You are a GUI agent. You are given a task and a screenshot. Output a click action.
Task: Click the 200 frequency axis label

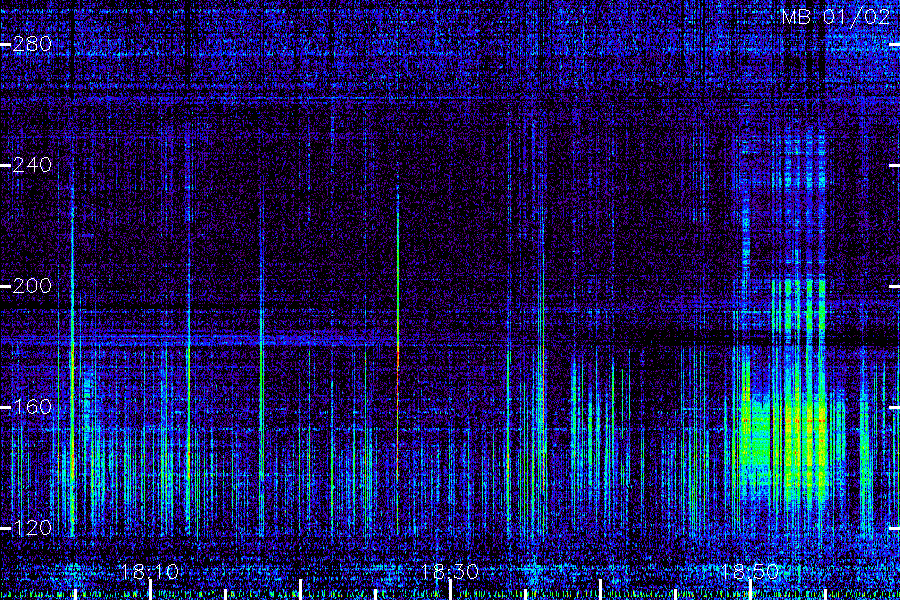point(32,286)
